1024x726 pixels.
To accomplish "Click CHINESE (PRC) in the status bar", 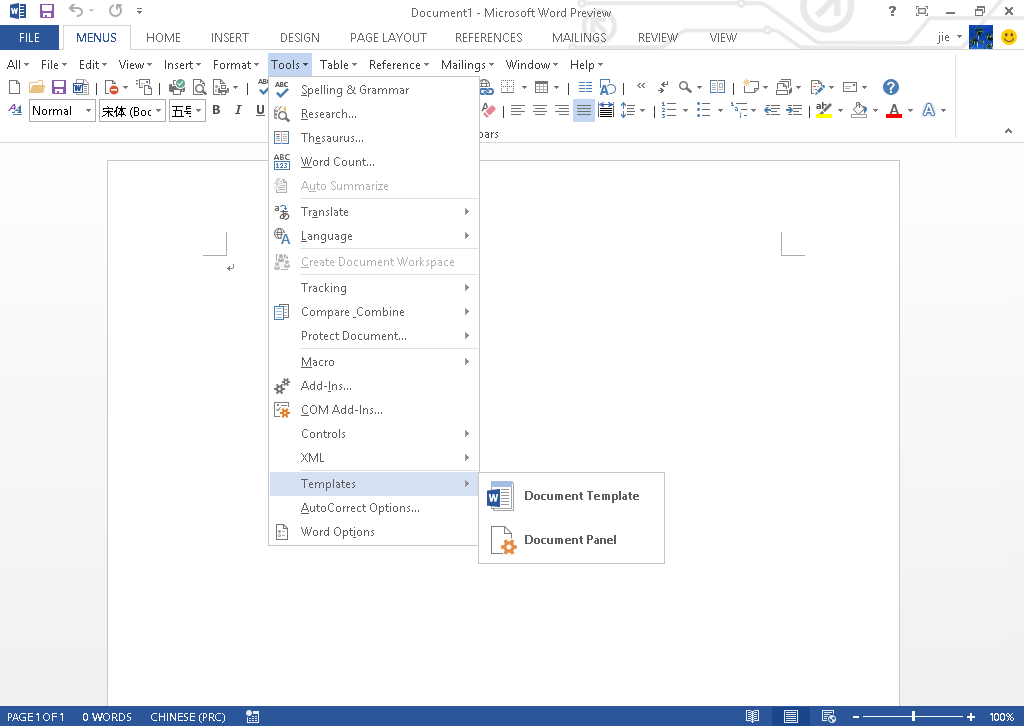I will click(x=188, y=716).
